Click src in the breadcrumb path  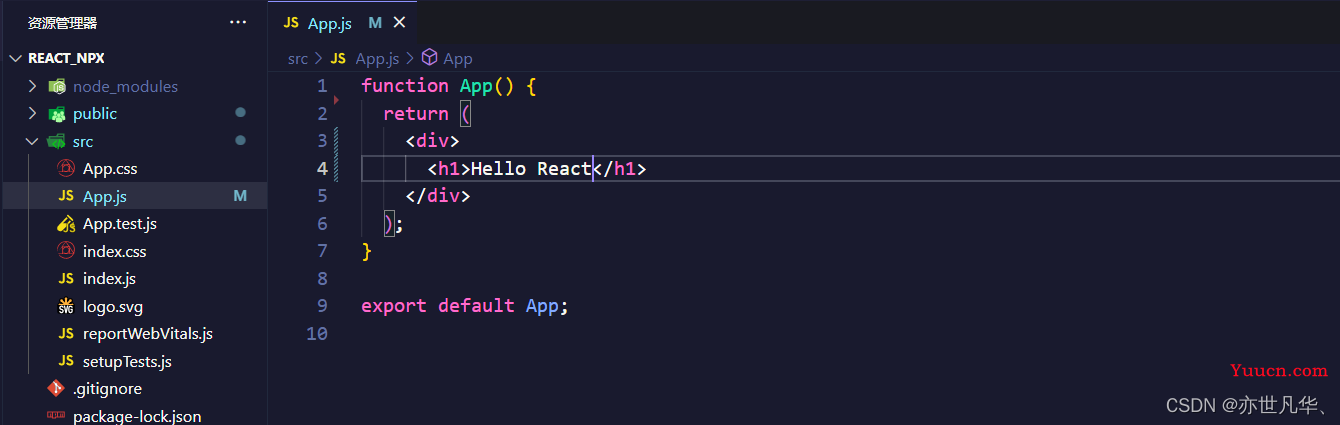(298, 58)
